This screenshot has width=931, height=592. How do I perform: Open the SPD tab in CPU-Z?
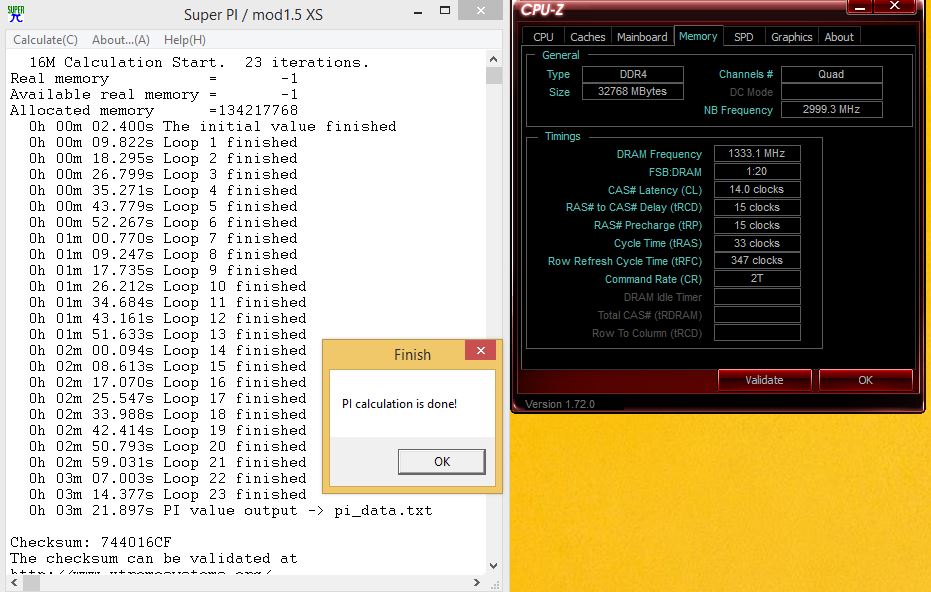point(743,37)
